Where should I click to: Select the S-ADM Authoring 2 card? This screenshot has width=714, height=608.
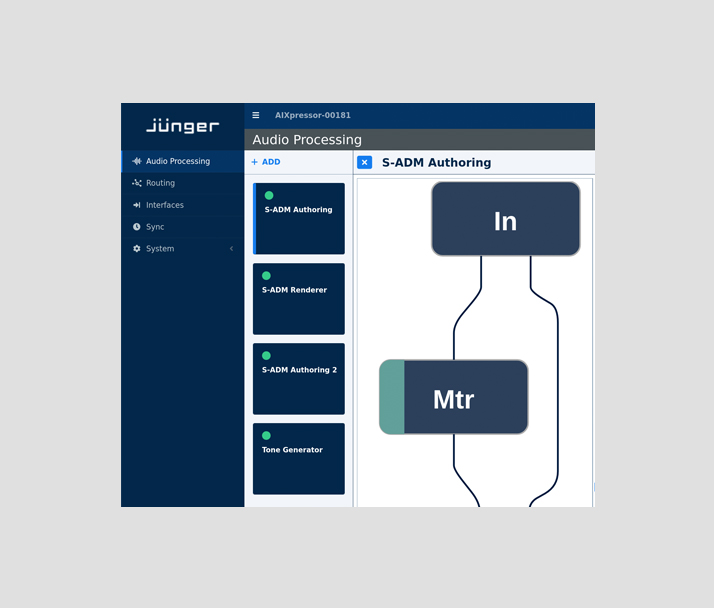(x=299, y=379)
